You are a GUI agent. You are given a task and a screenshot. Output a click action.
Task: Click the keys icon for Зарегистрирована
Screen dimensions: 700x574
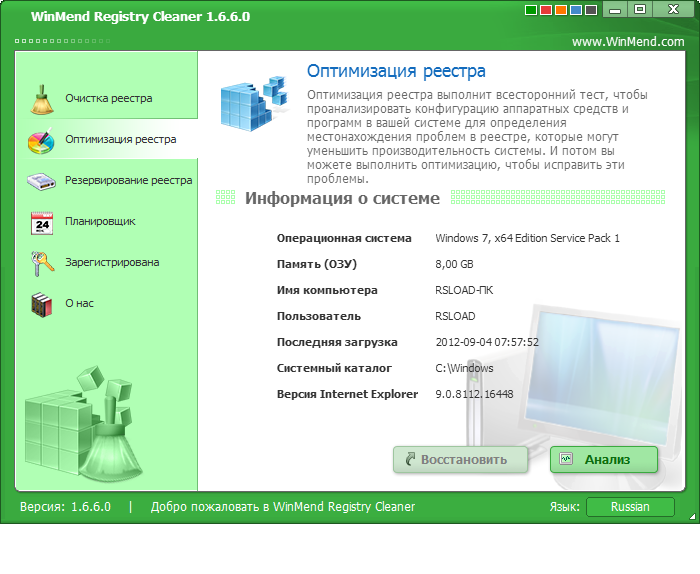point(42,263)
